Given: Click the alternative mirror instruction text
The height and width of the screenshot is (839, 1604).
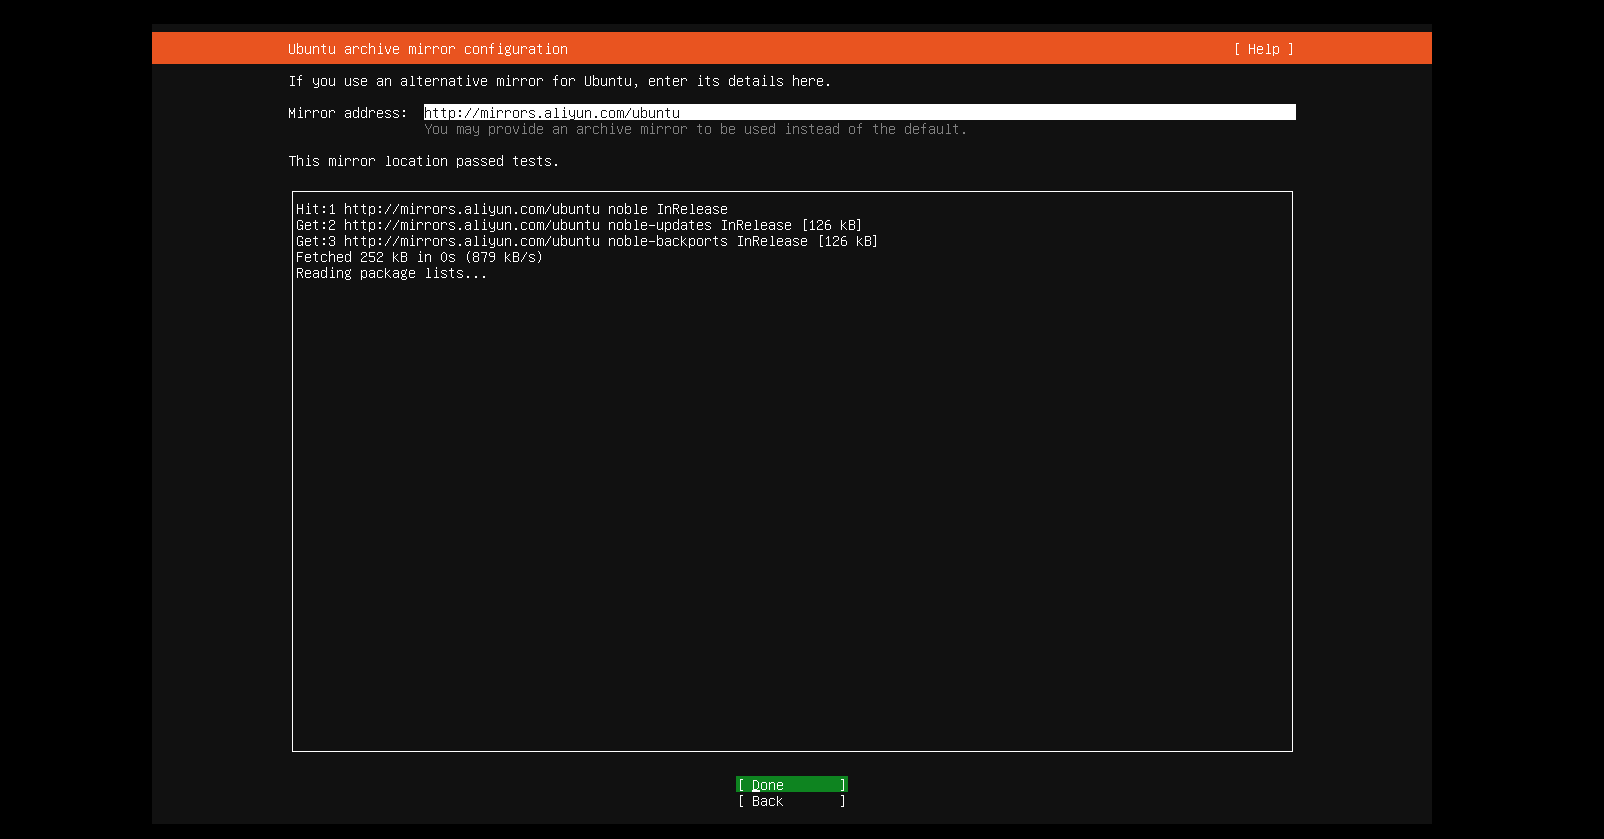Looking at the screenshot, I should [559, 81].
